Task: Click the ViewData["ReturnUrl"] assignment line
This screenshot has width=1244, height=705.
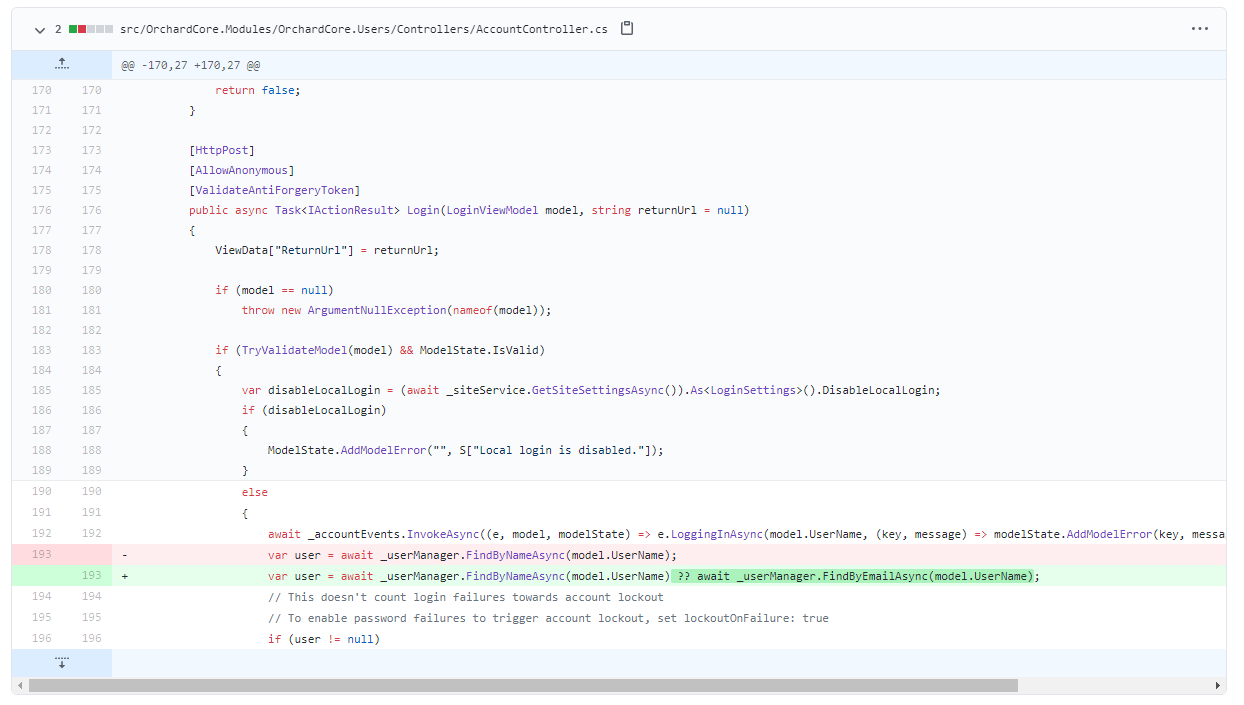Action: pyautogui.click(x=327, y=250)
